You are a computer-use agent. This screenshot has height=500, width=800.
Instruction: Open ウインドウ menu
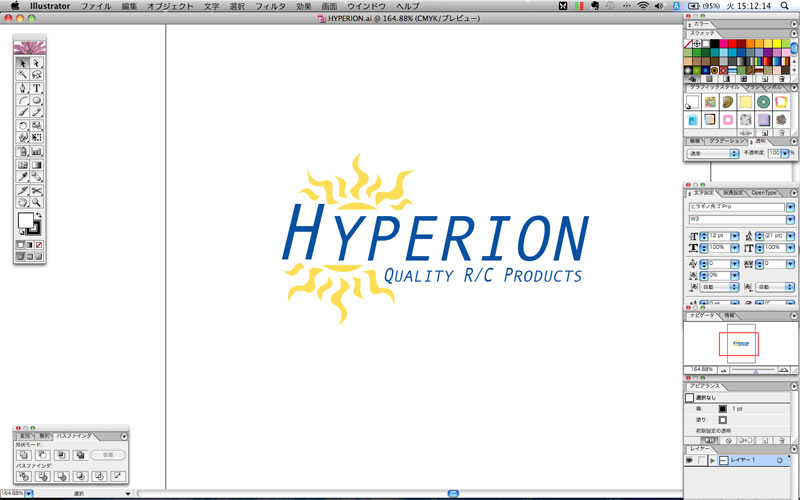point(366,6)
